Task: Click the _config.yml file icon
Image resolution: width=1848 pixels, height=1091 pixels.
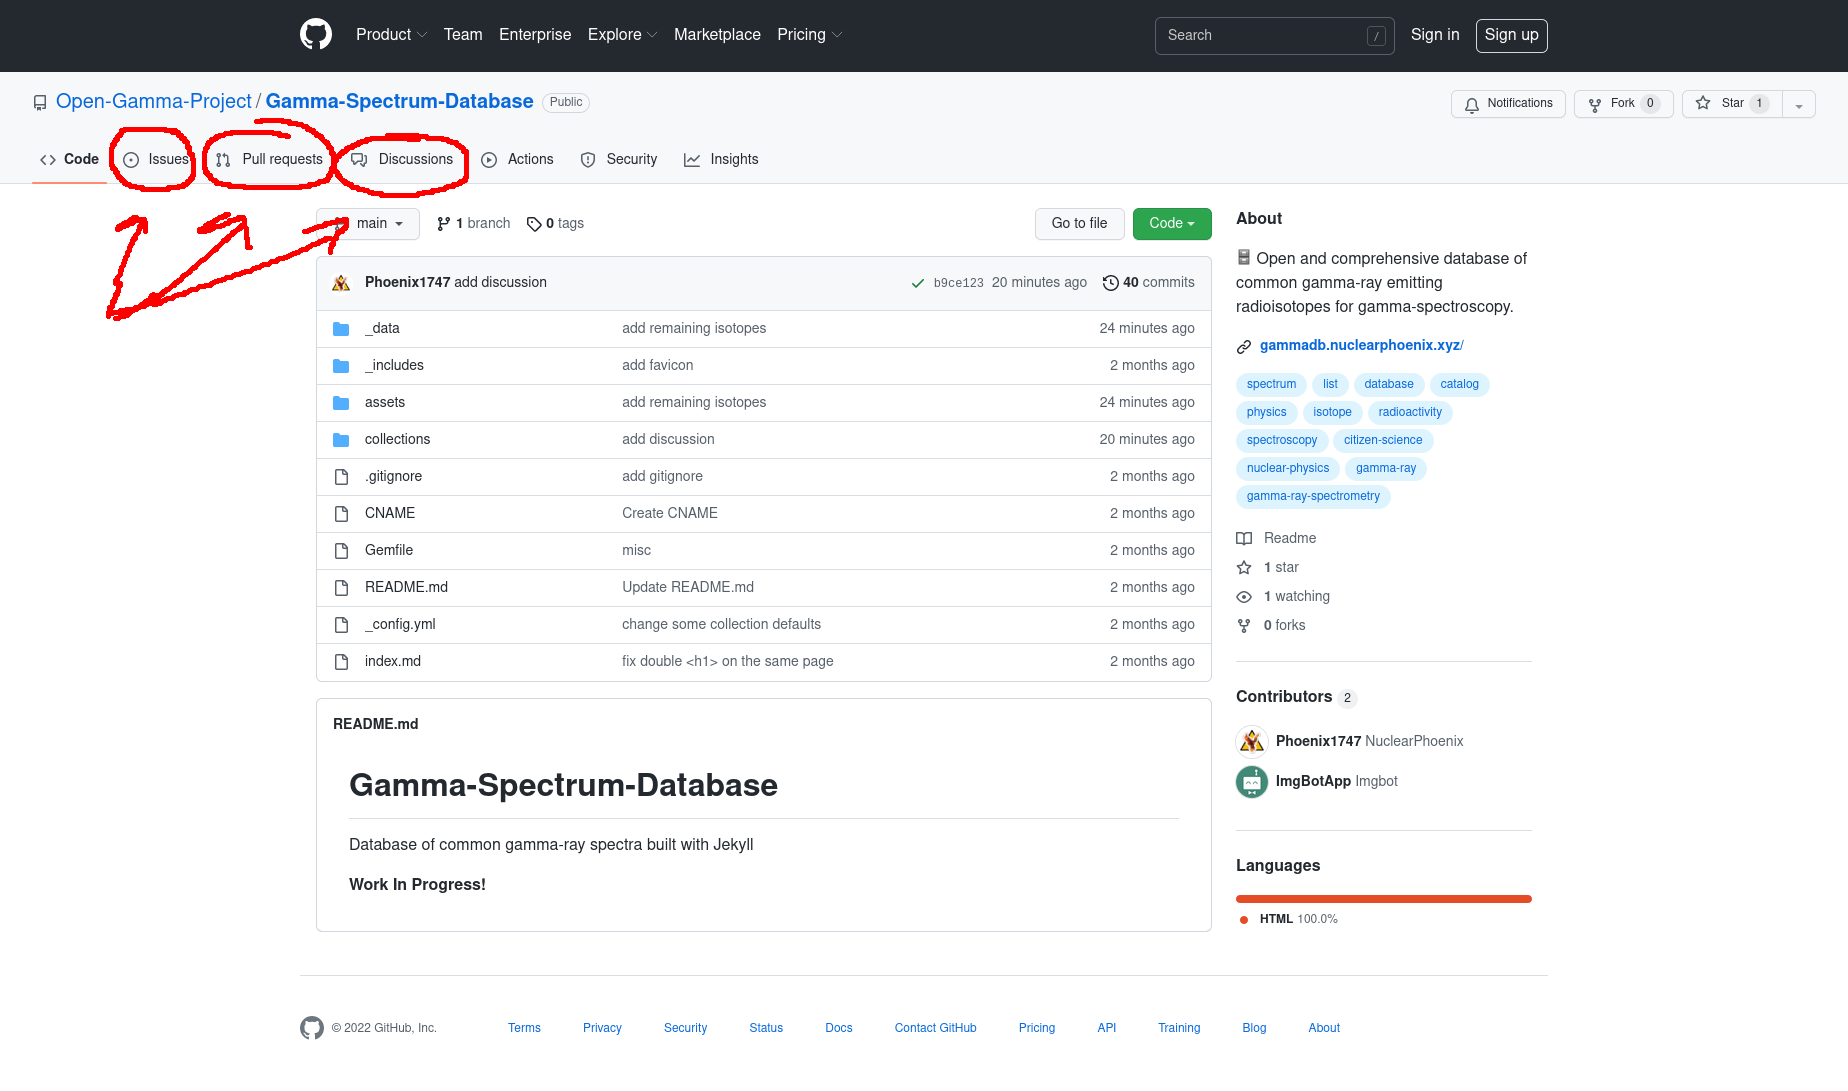Action: pyautogui.click(x=341, y=625)
